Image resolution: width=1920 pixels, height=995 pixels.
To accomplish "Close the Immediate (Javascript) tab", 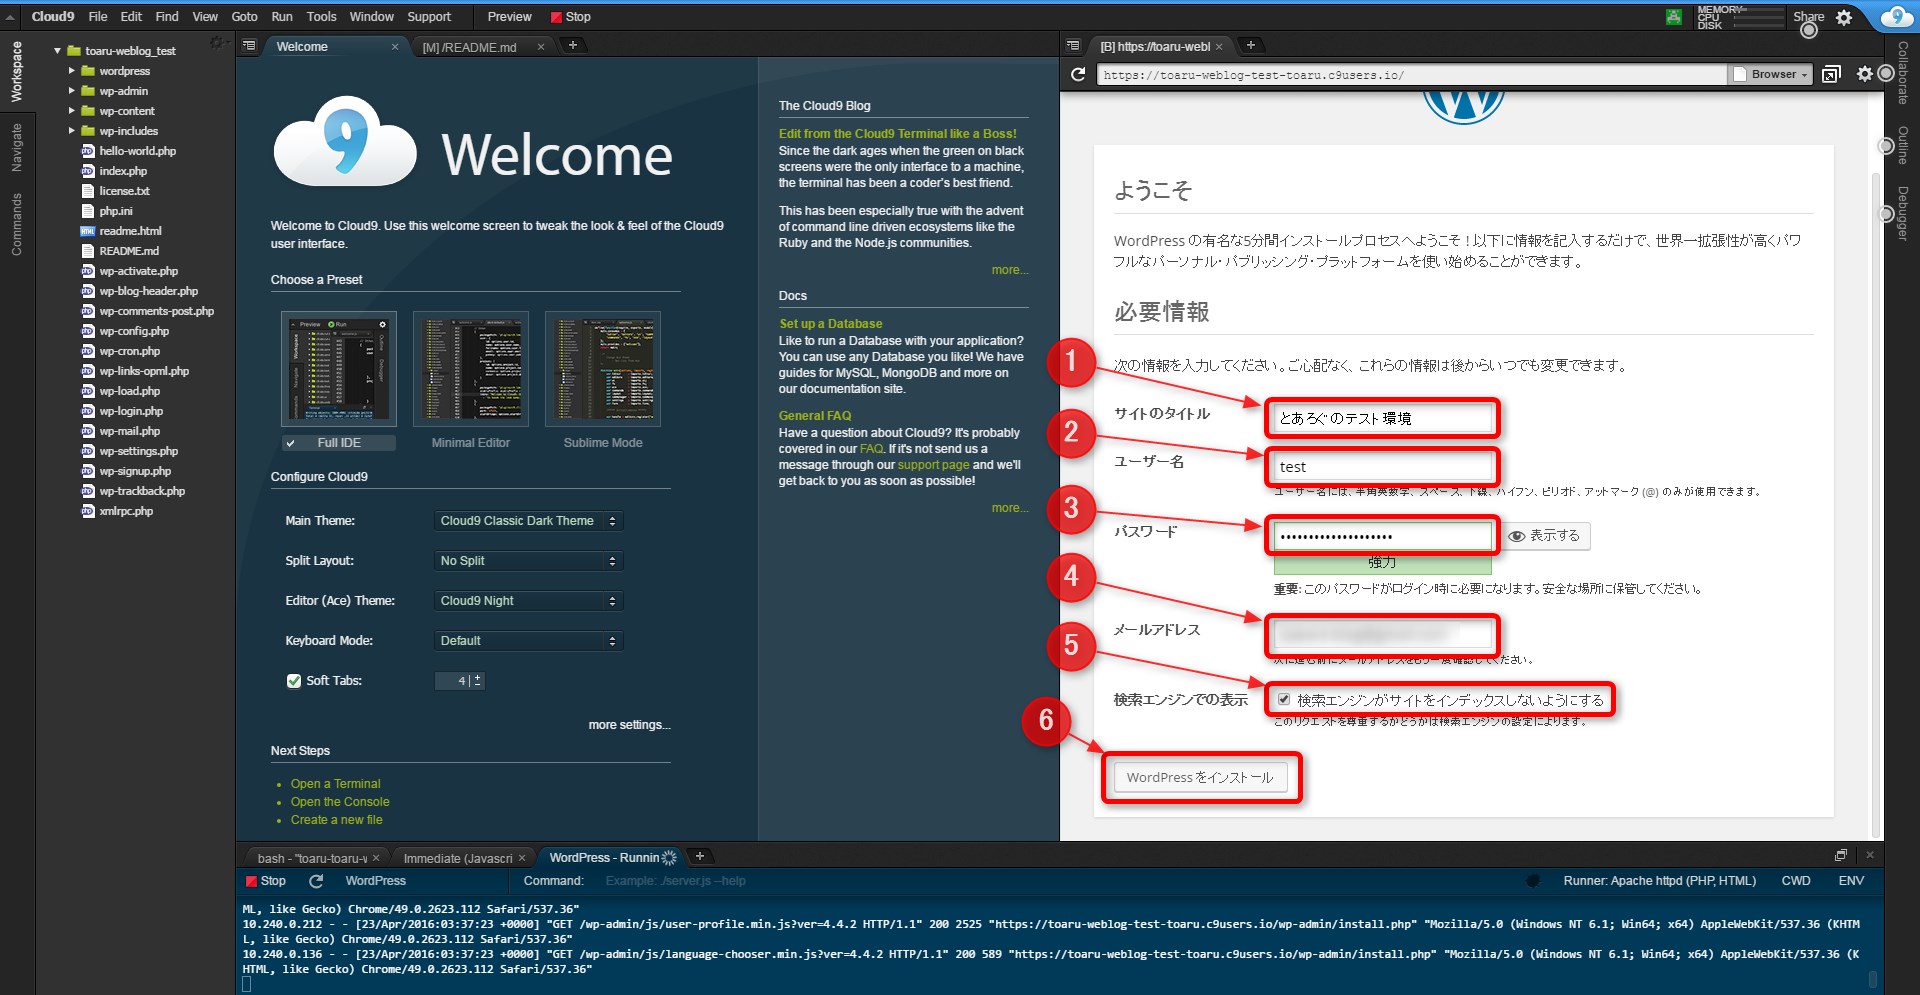I will pyautogui.click(x=522, y=858).
